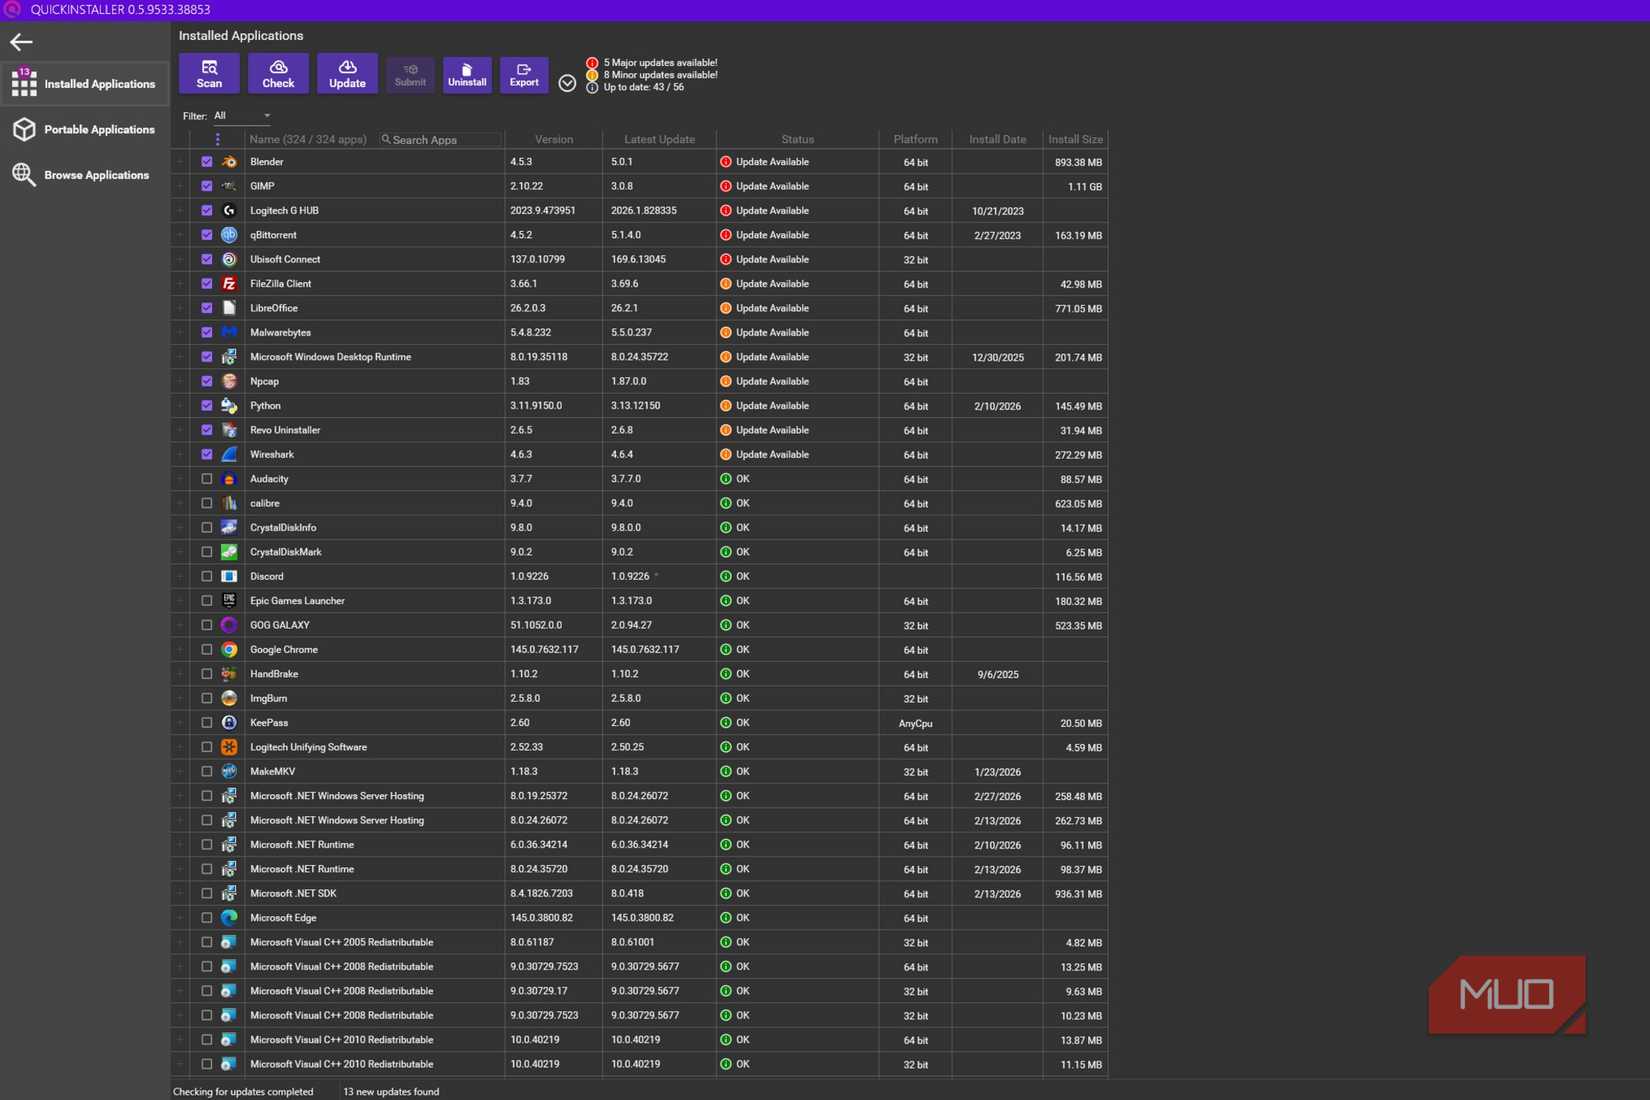The image size is (1650, 1100).
Task: Start updates with the Update button
Action: point(347,74)
